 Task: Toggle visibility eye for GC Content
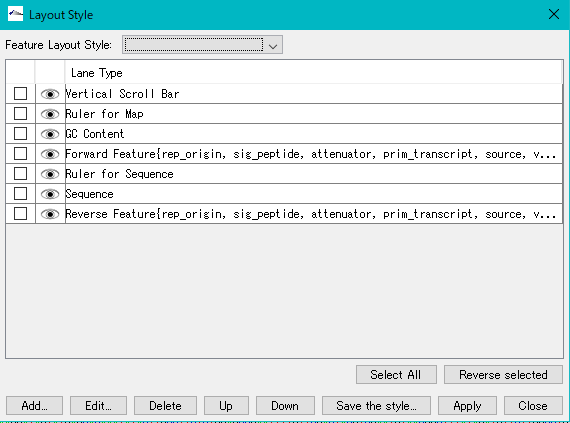[50, 134]
